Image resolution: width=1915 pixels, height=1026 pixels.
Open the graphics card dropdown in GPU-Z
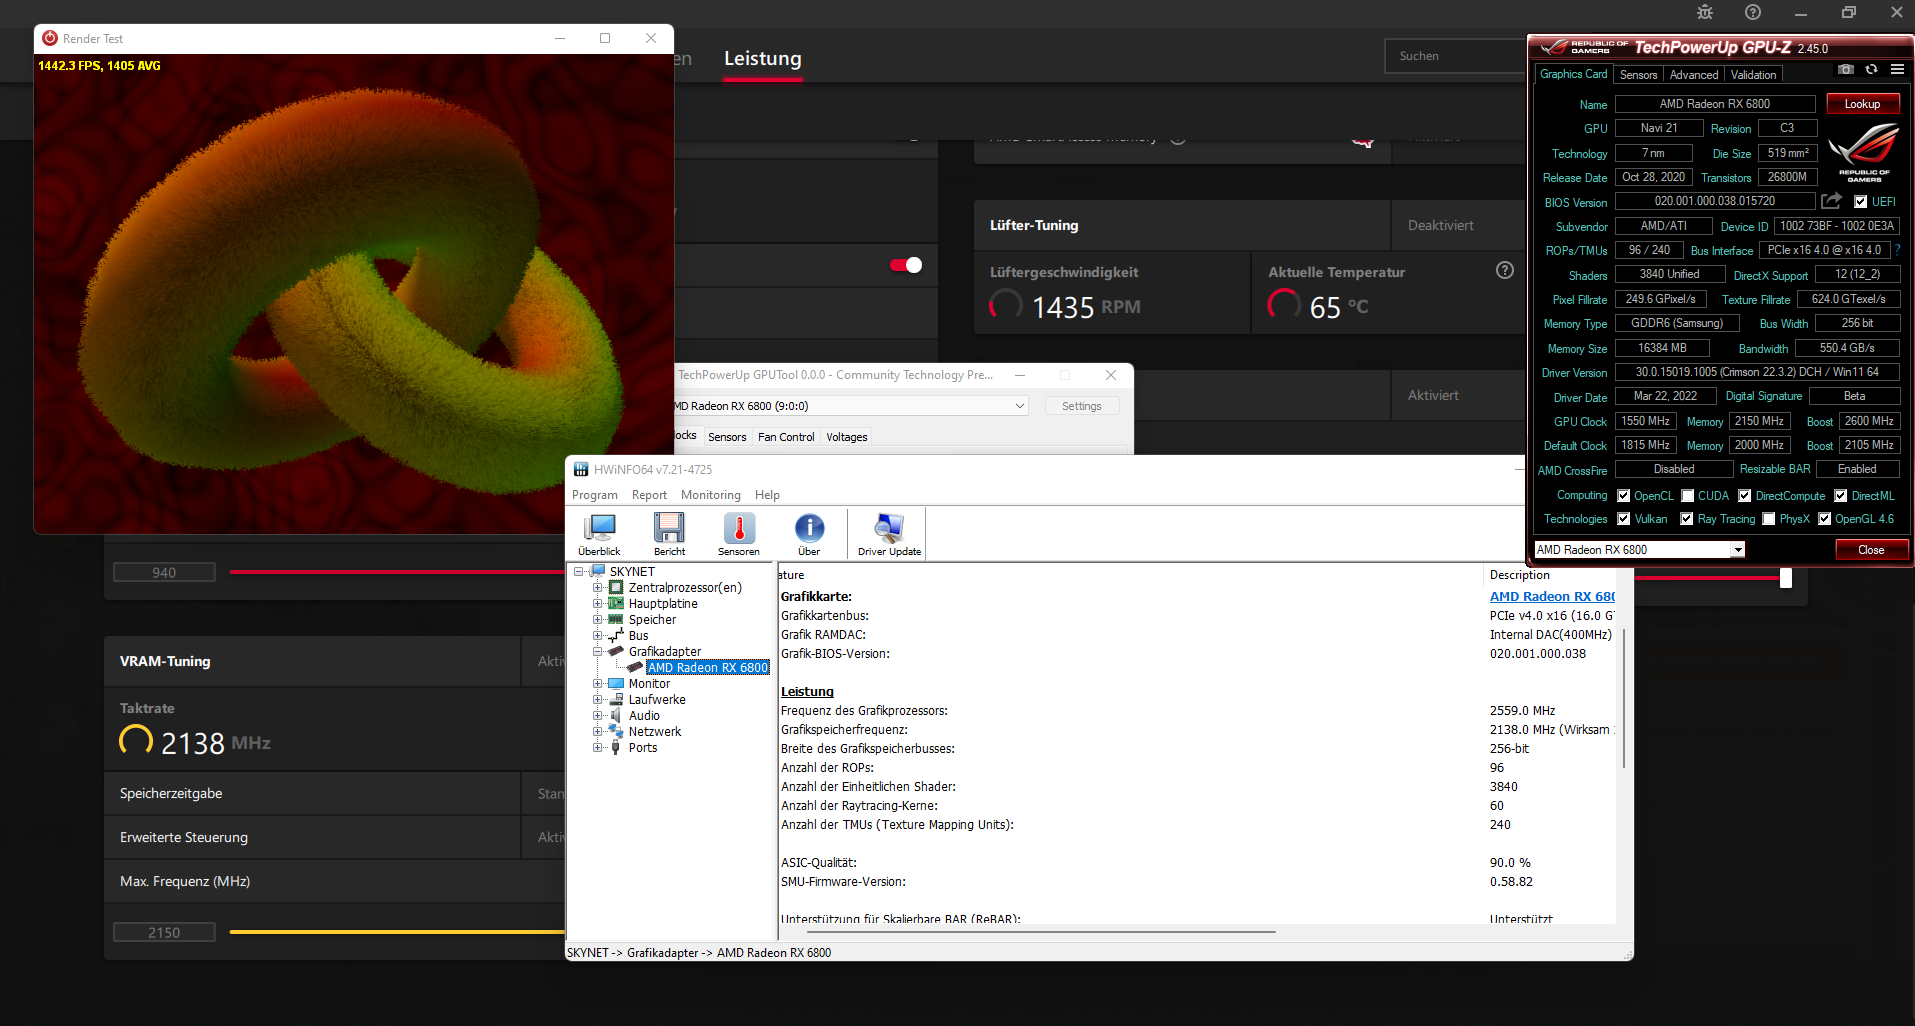(x=1736, y=549)
